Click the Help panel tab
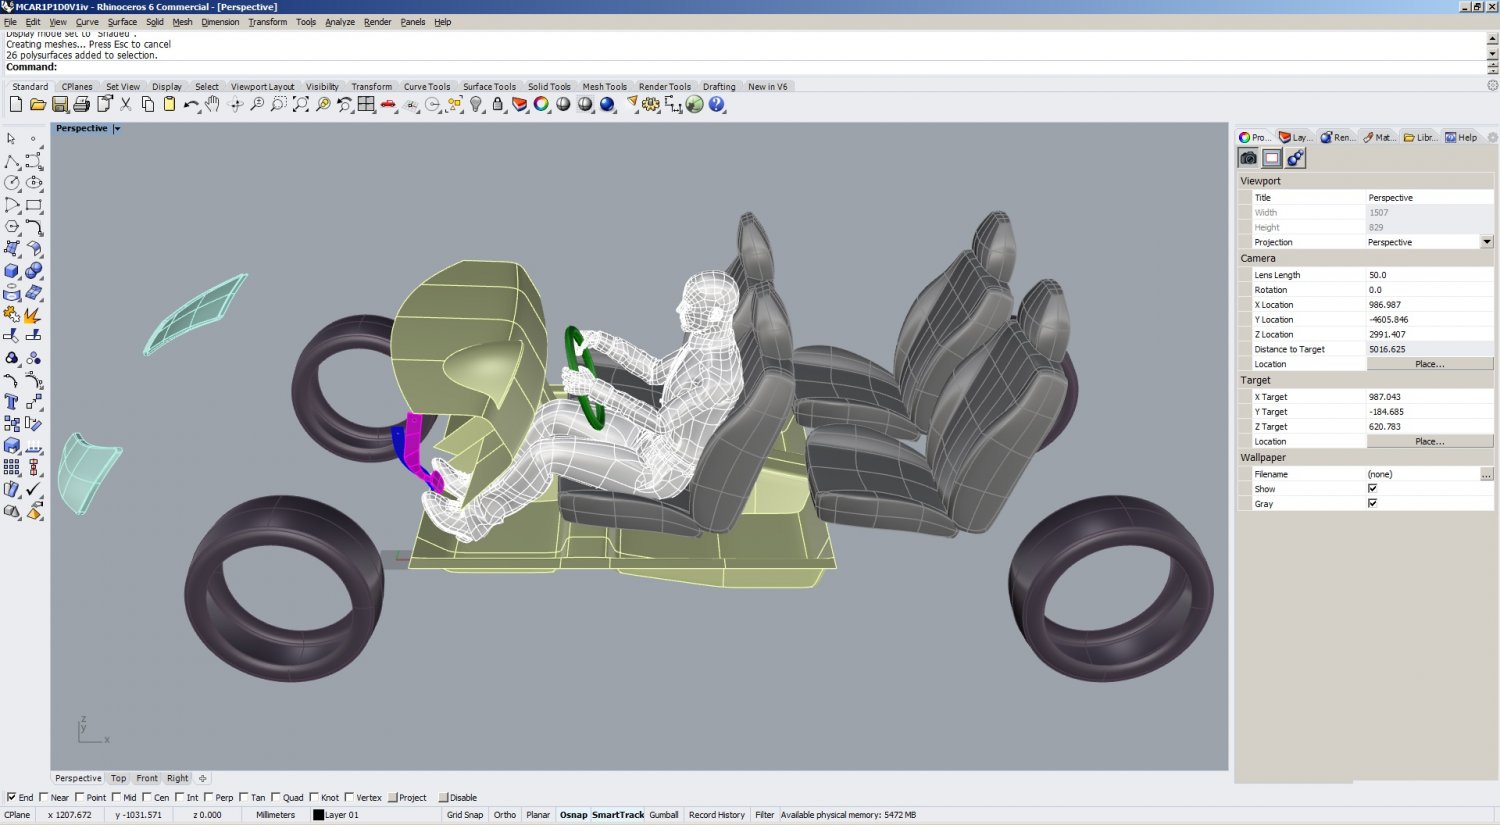The width and height of the screenshot is (1500, 825). tap(1463, 137)
